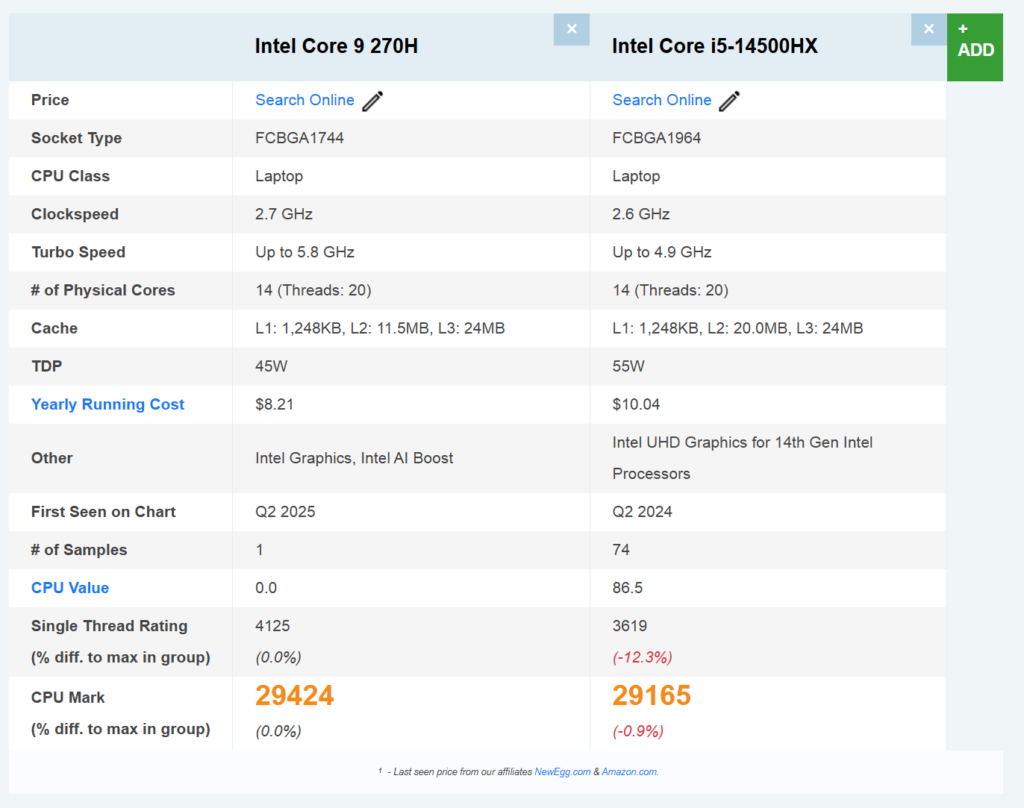Screen dimensions: 1024x808
Task: Click the Single Thread Rating label
Action: pyautogui.click(x=109, y=626)
